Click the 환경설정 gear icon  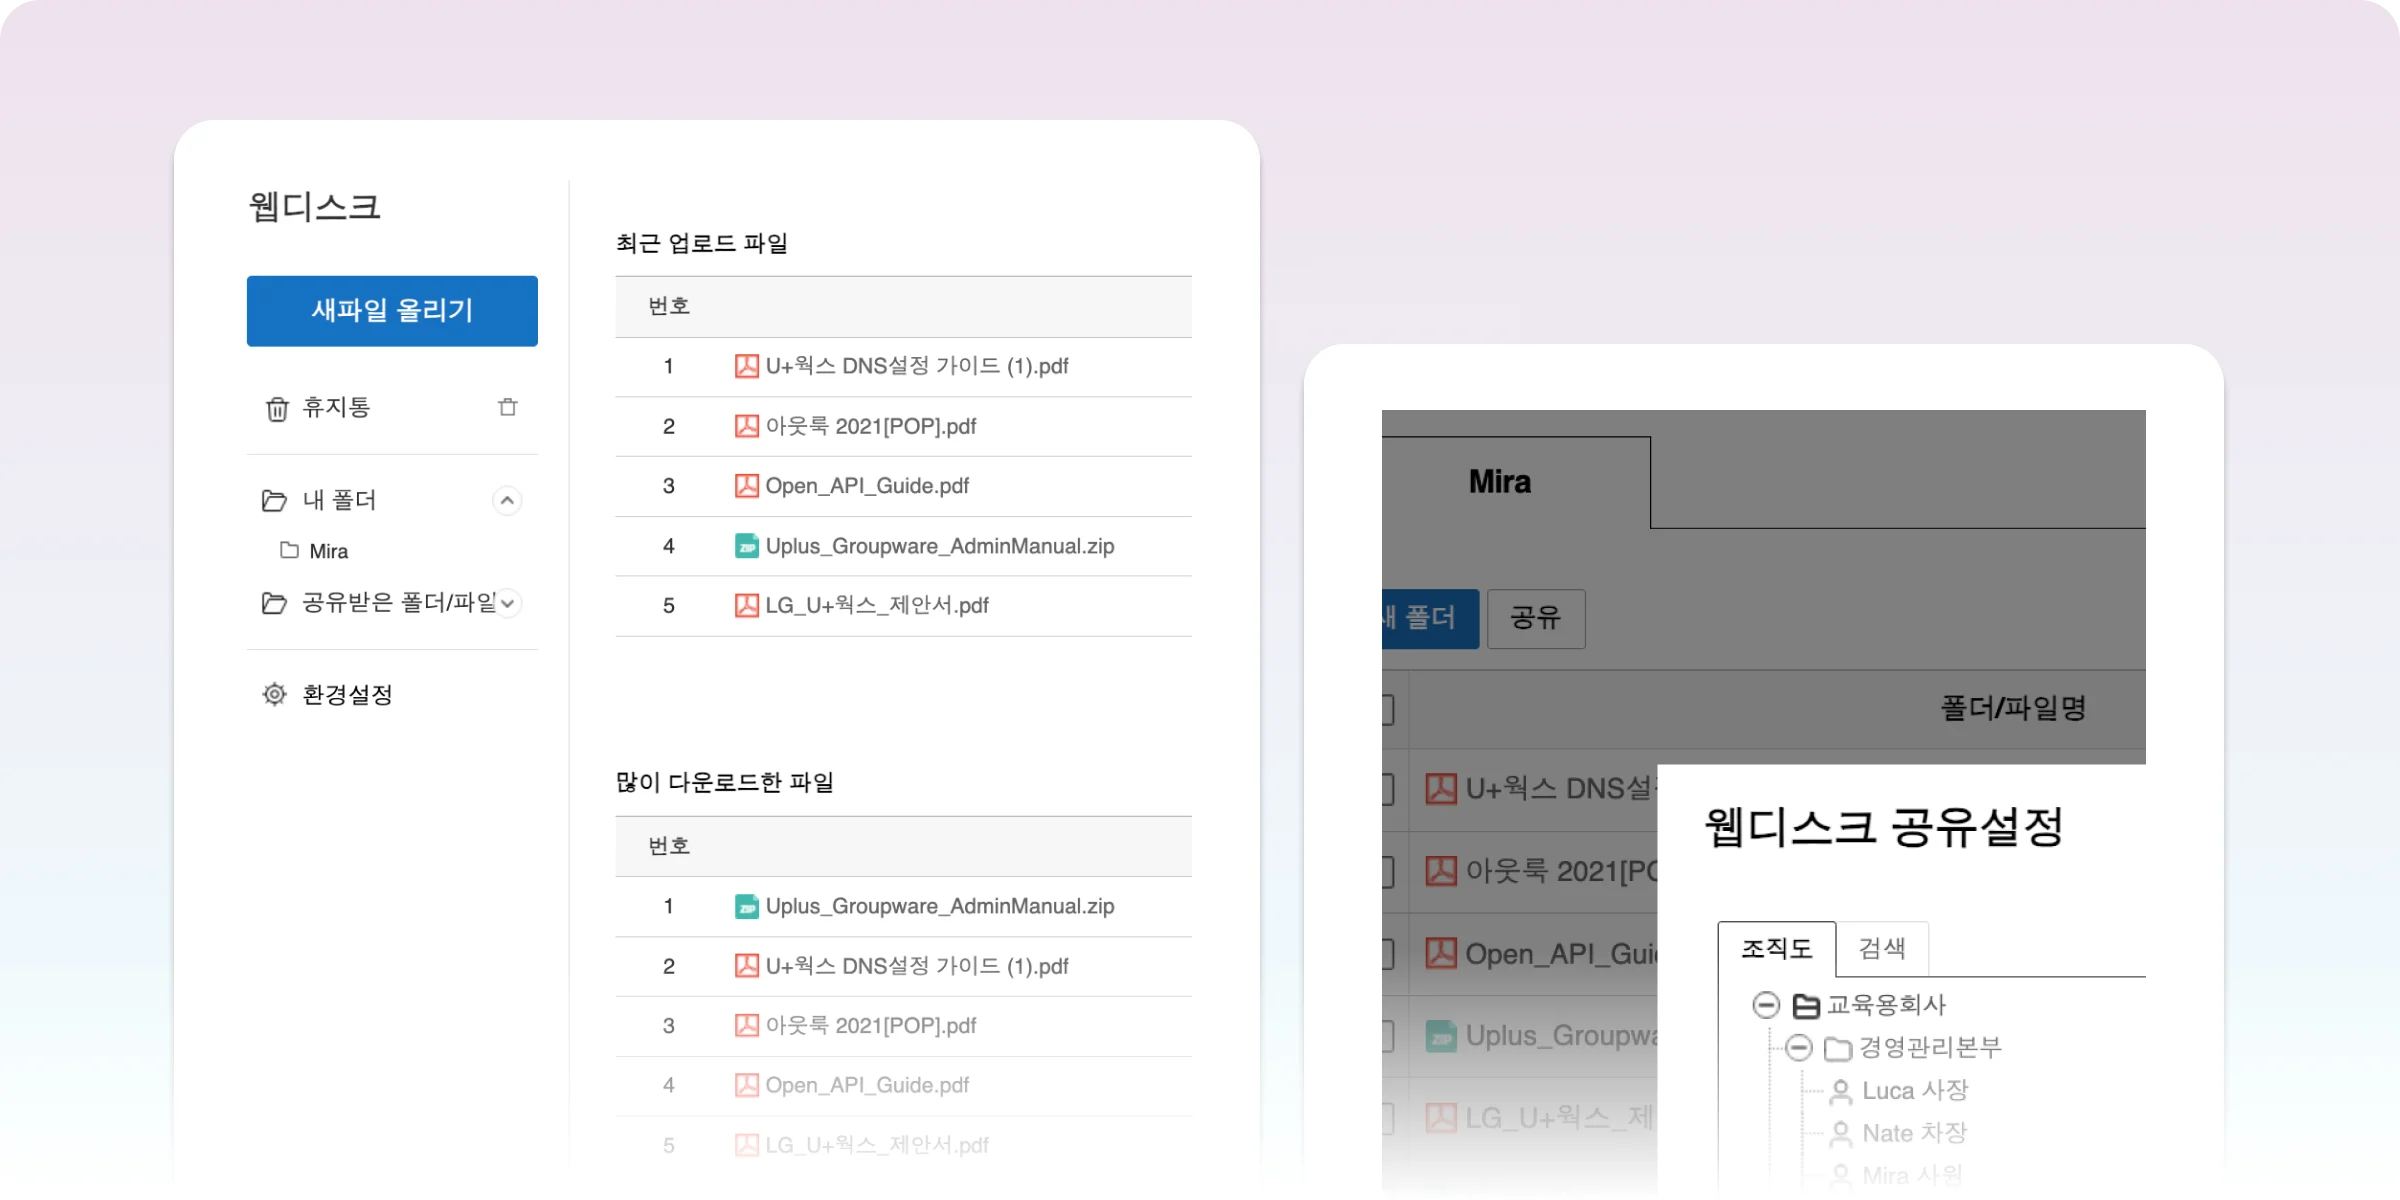pos(274,694)
